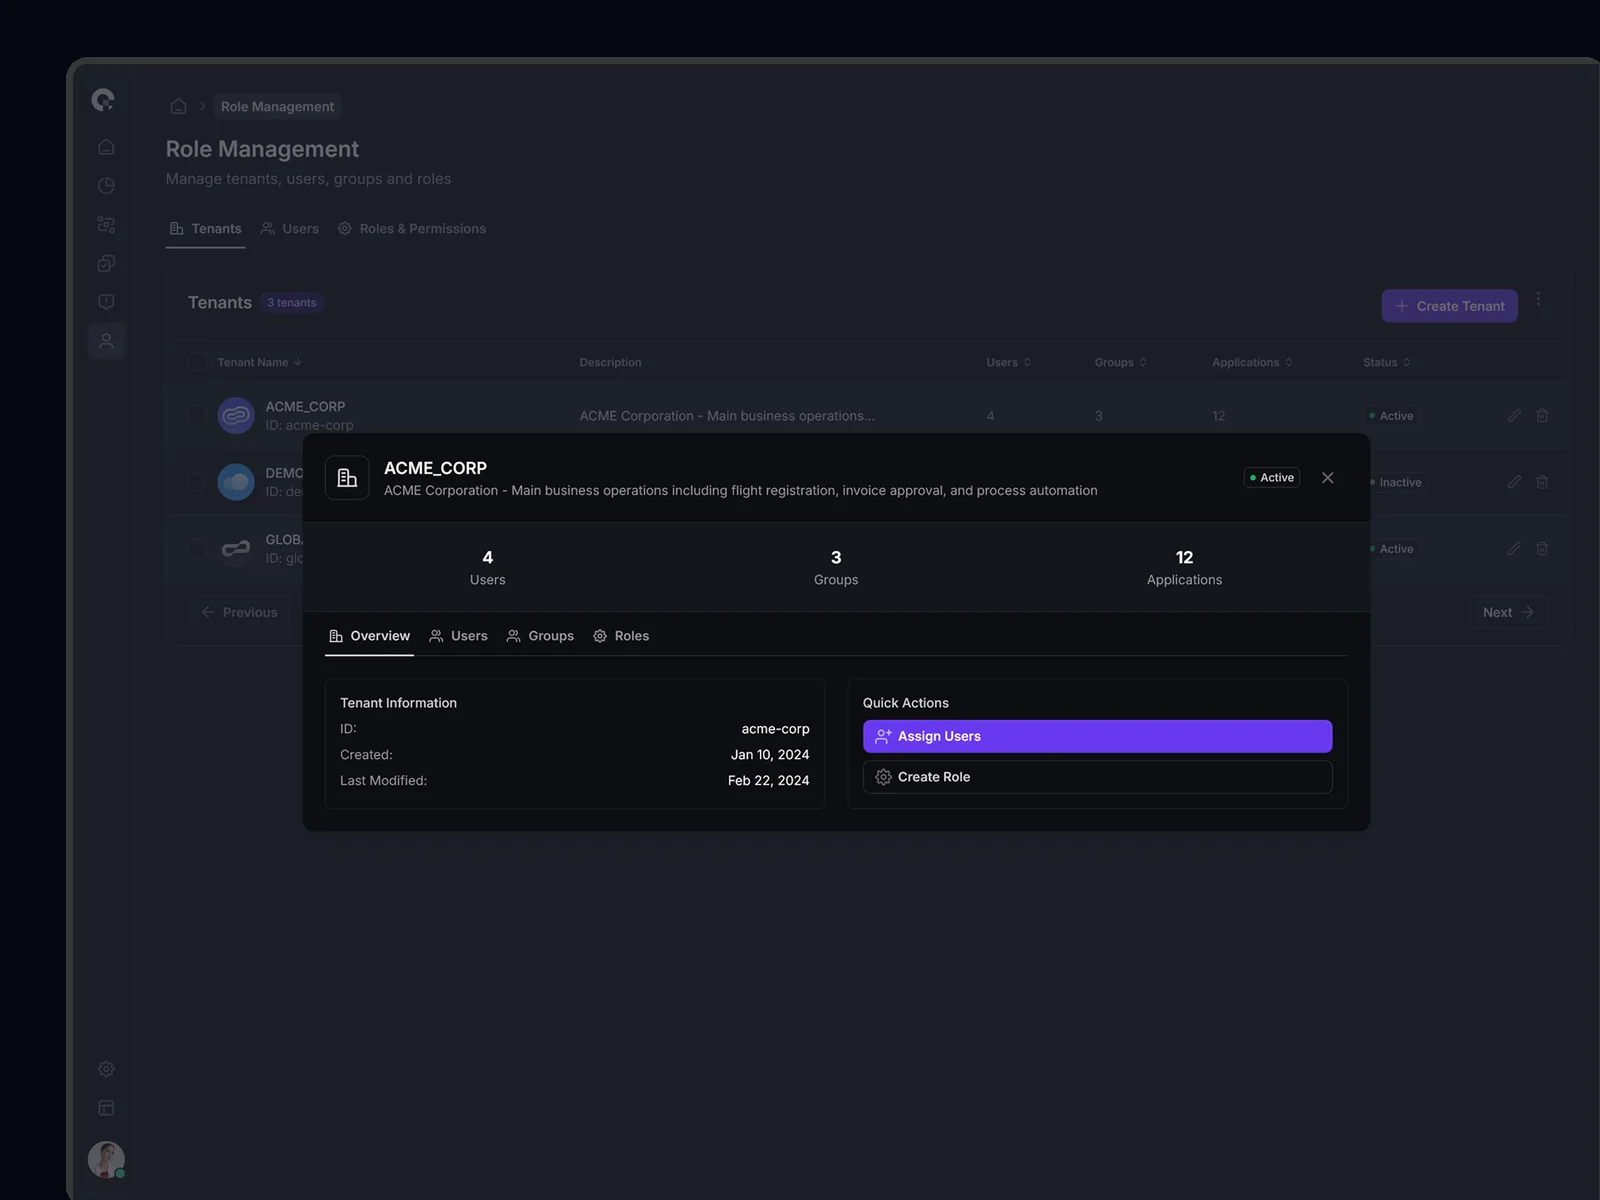Open the analytics pie chart sidebar icon
The width and height of the screenshot is (1600, 1200).
[x=106, y=186]
